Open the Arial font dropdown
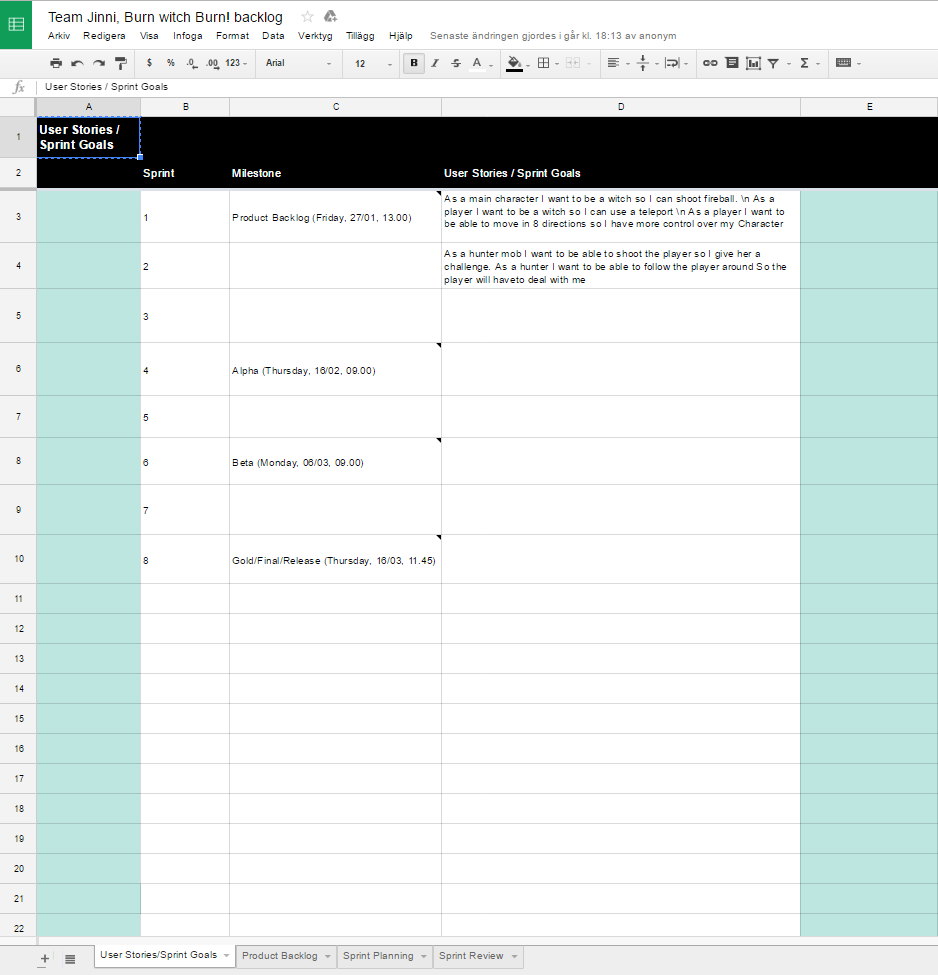Viewport: 938px width, 975px height. 298,63
